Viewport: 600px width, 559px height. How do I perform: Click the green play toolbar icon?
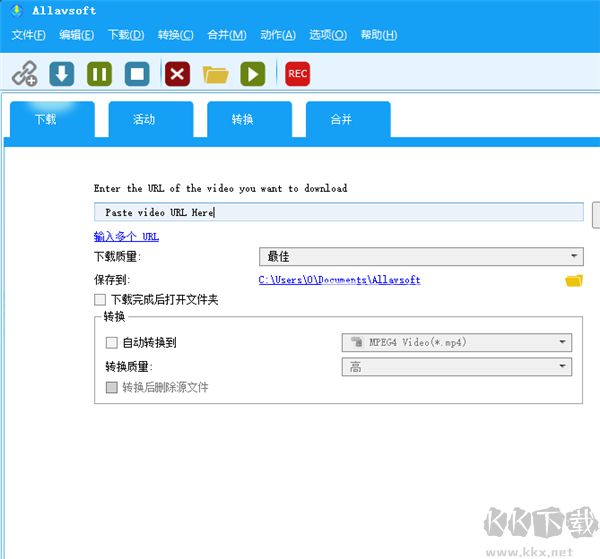pyautogui.click(x=253, y=74)
